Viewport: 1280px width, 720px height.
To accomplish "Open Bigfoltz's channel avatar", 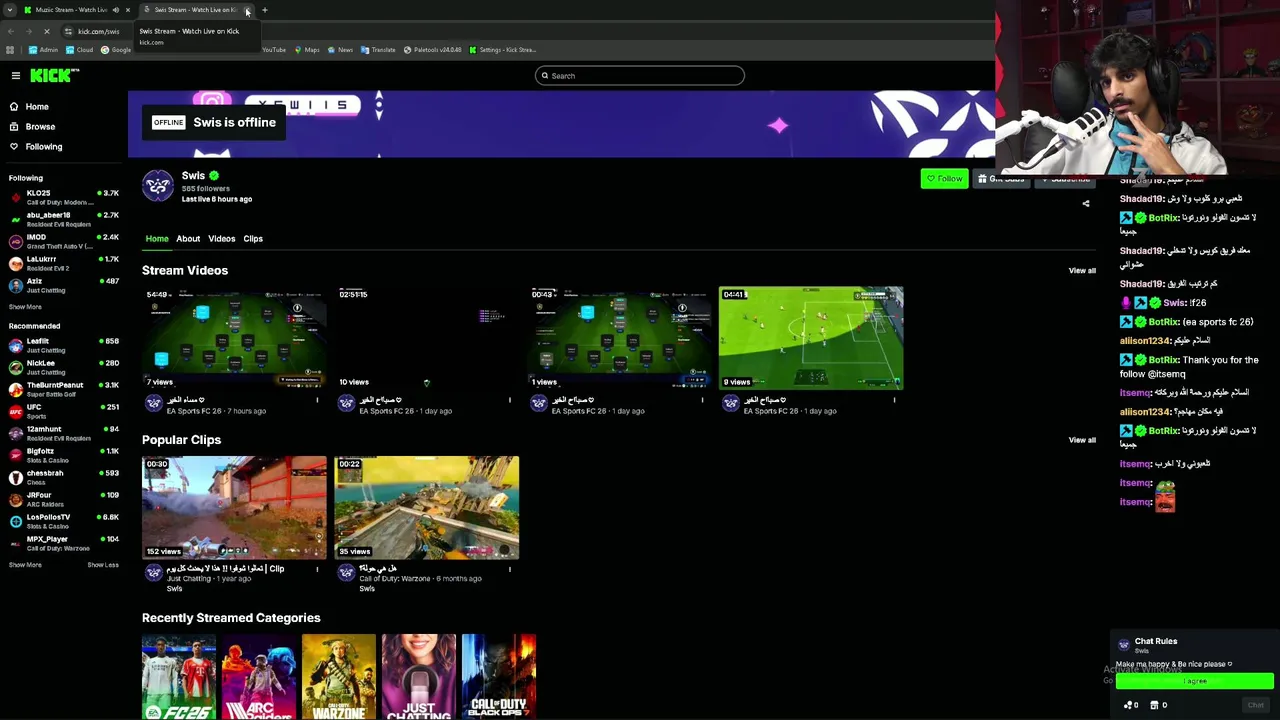I will (15, 455).
